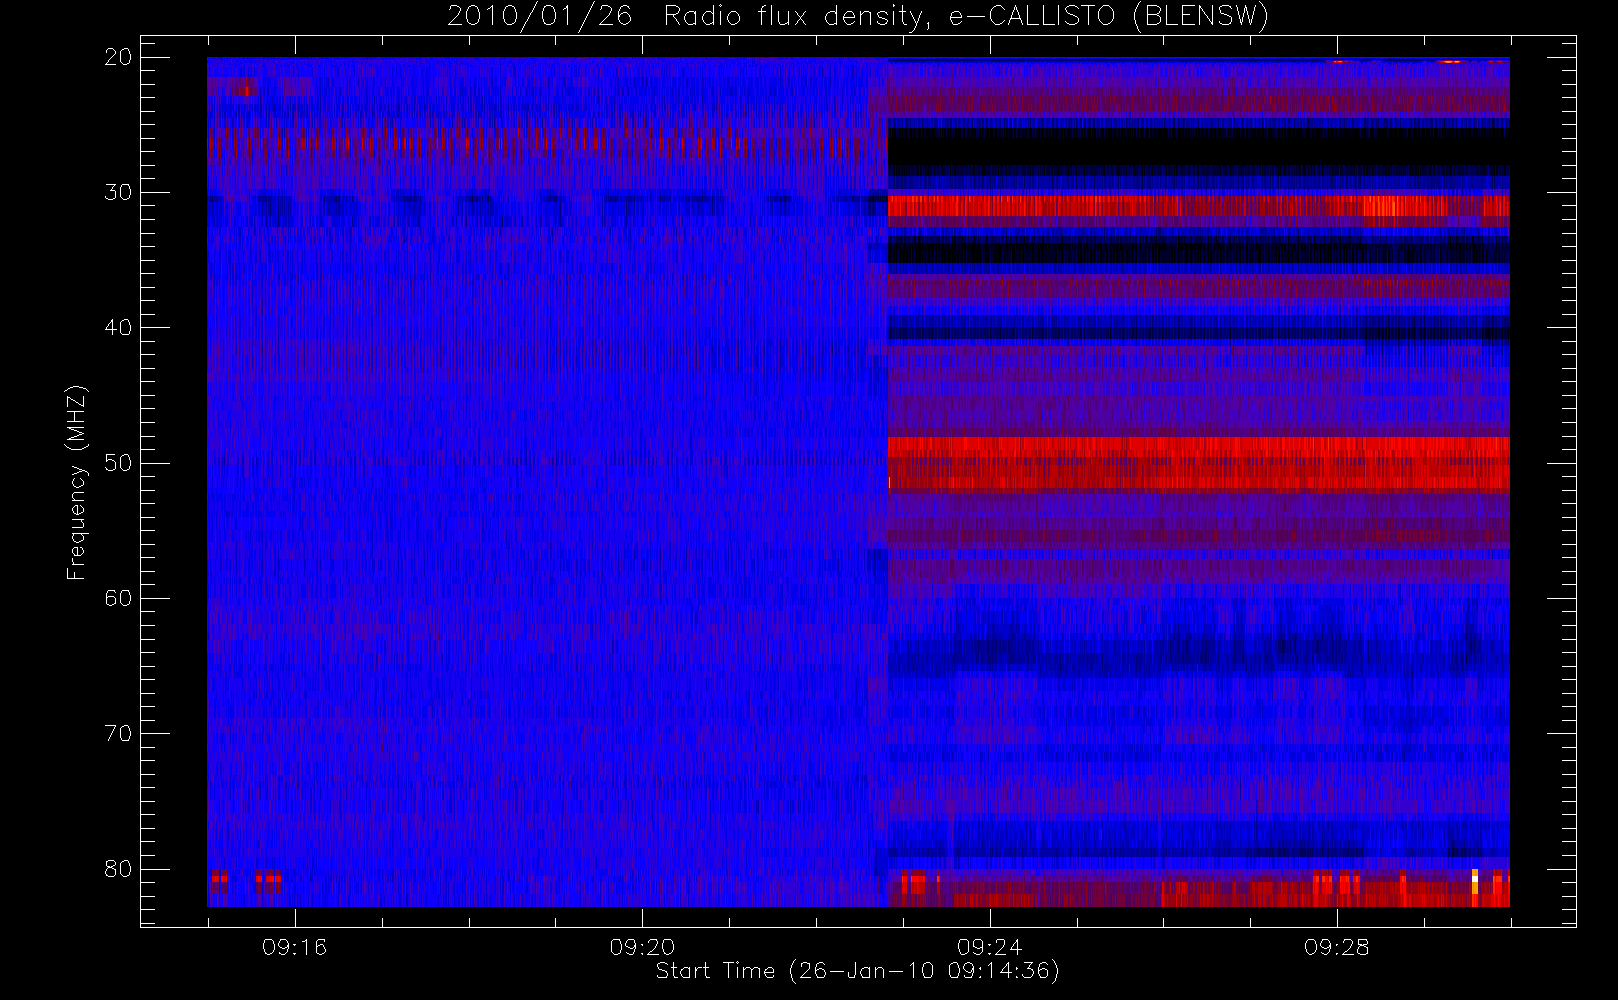The width and height of the screenshot is (1618, 1000).
Task: Click the 80 frequency tick label
Action: (118, 869)
